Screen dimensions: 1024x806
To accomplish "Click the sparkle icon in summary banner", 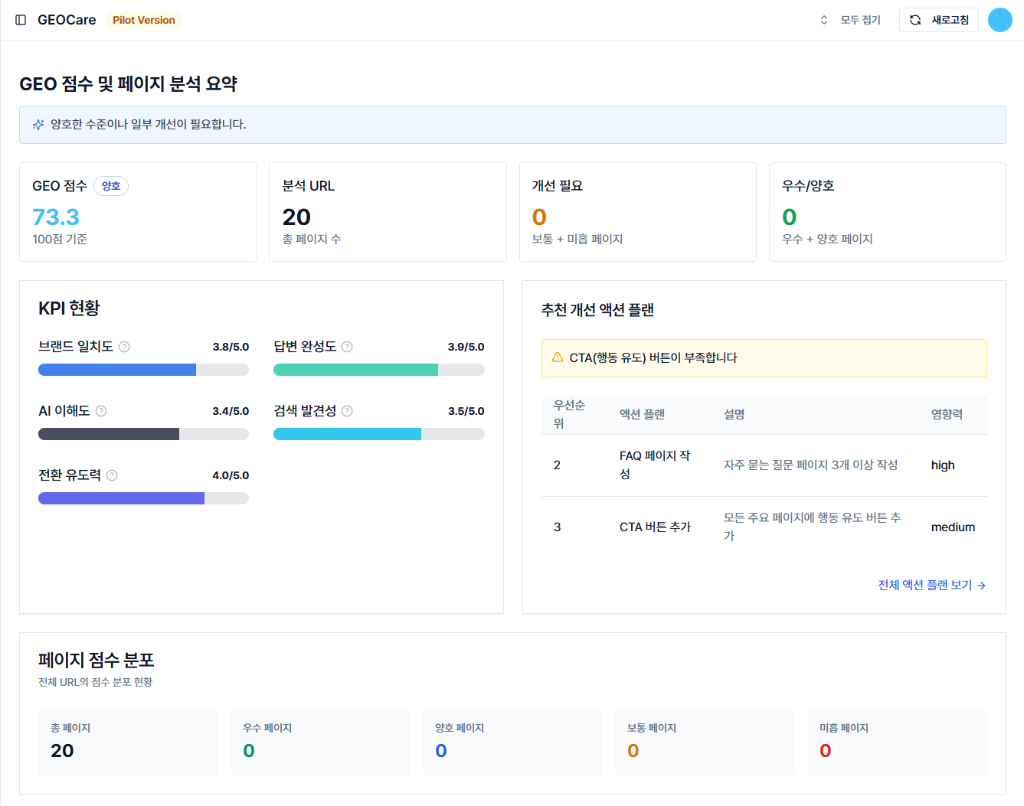I will tap(38, 125).
